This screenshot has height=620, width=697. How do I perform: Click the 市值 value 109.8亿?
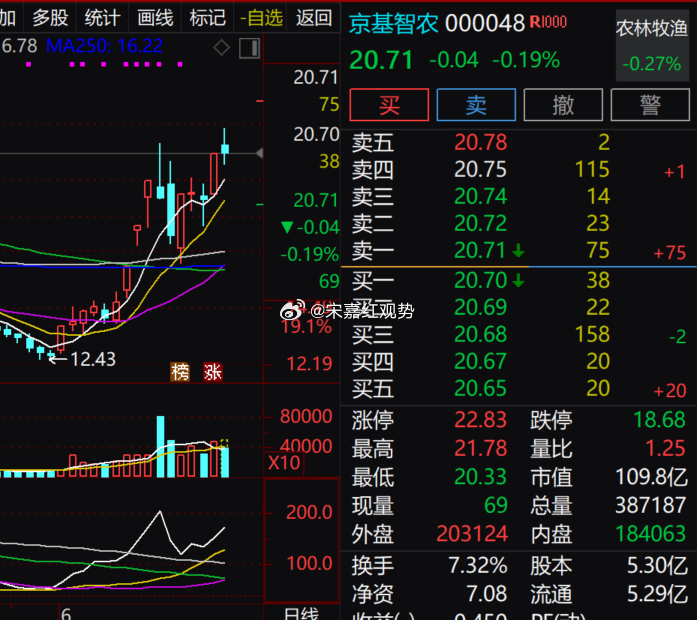click(652, 477)
